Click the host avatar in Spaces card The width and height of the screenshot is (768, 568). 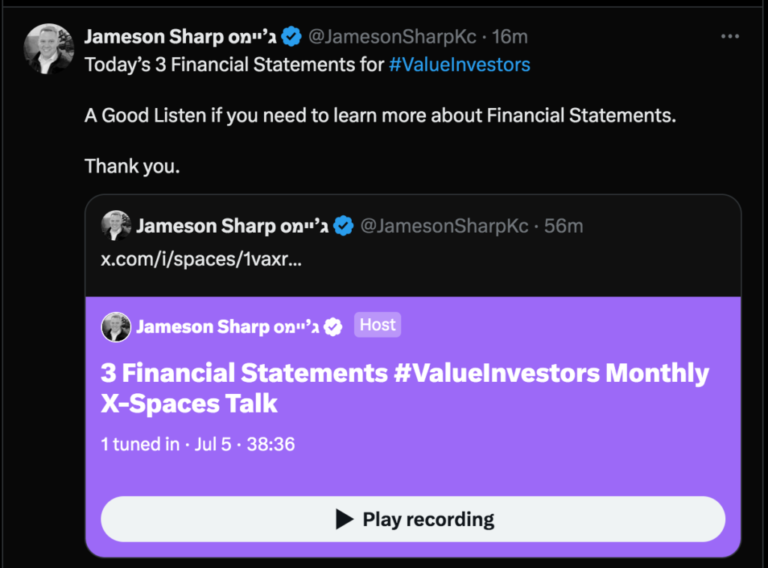coord(116,327)
